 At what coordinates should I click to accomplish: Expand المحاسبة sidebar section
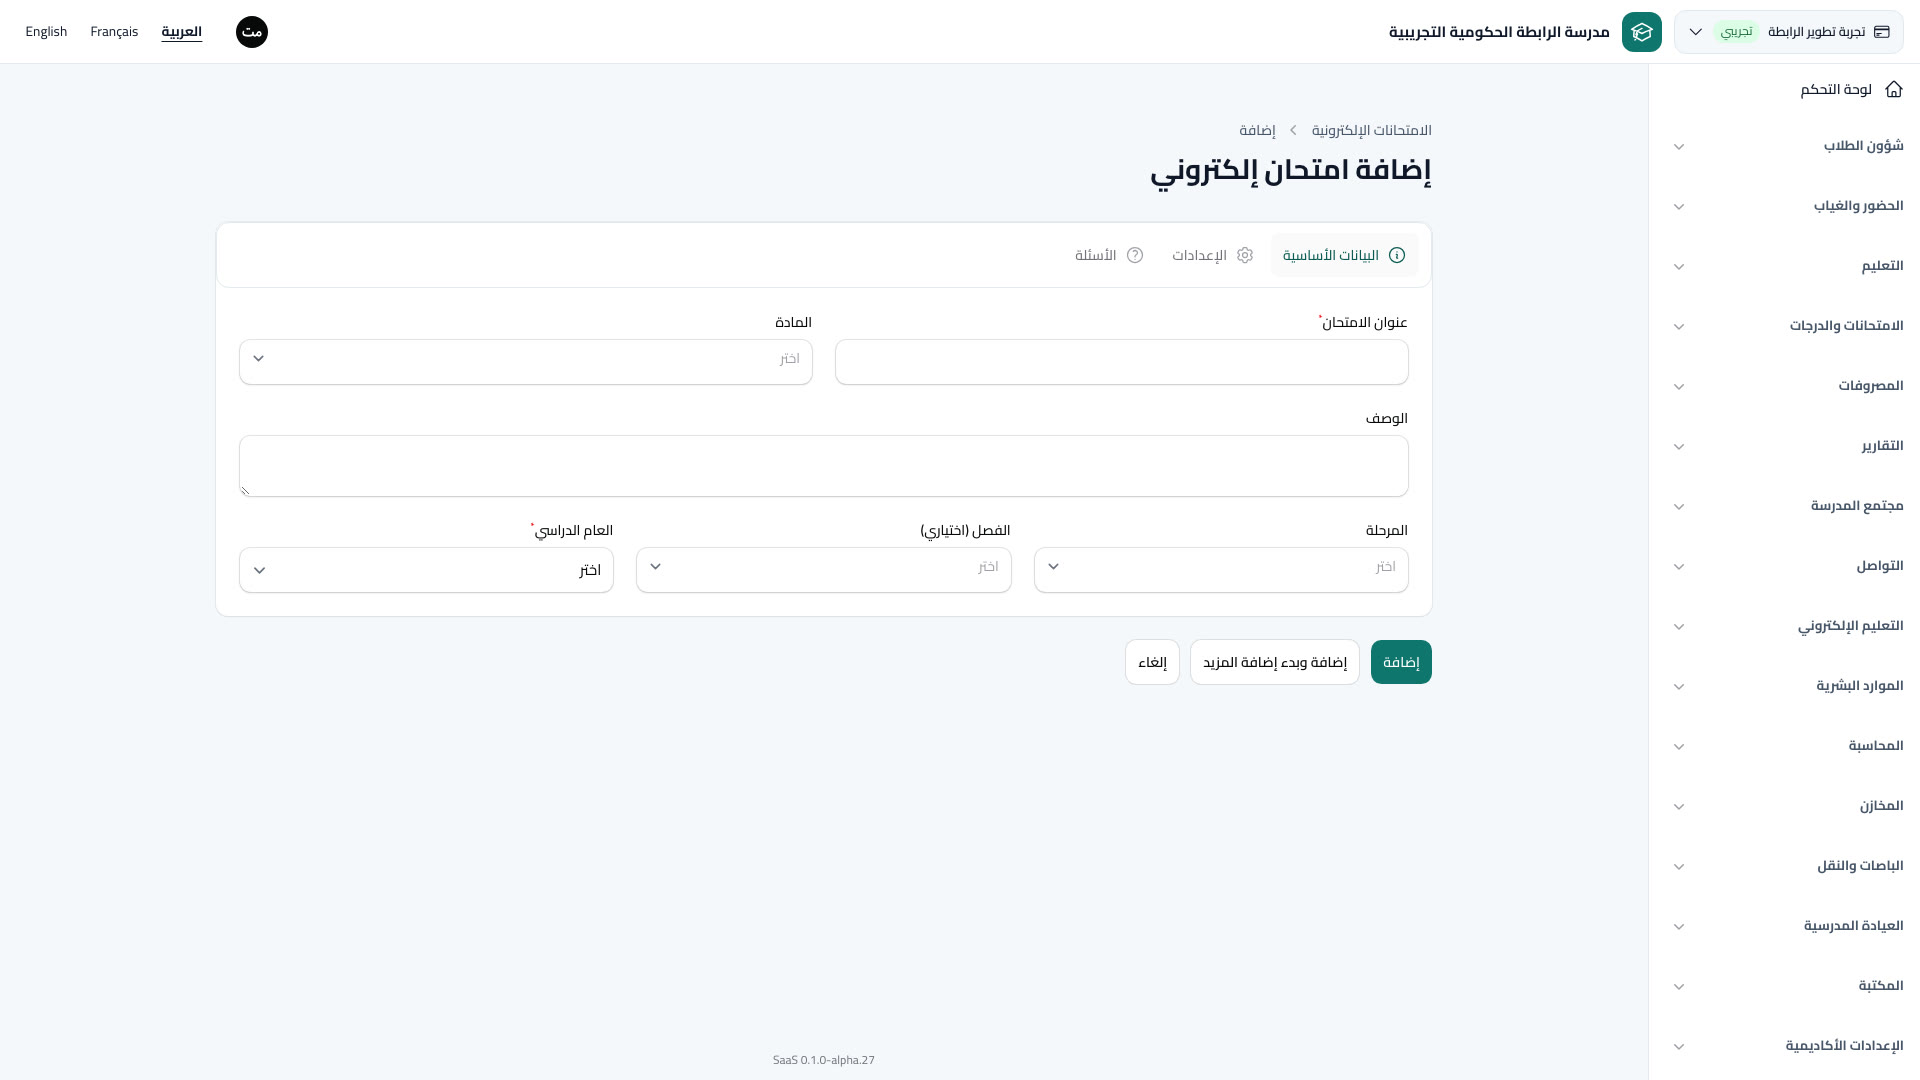(x=1788, y=746)
